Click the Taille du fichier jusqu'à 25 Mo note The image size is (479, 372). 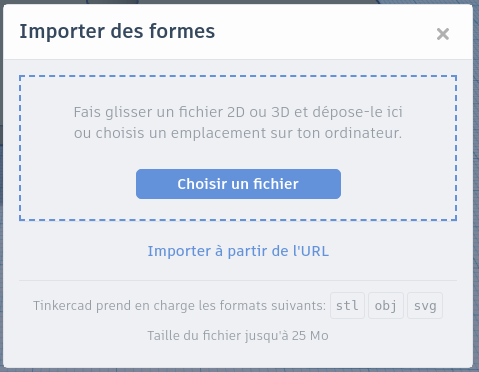pyautogui.click(x=238, y=335)
